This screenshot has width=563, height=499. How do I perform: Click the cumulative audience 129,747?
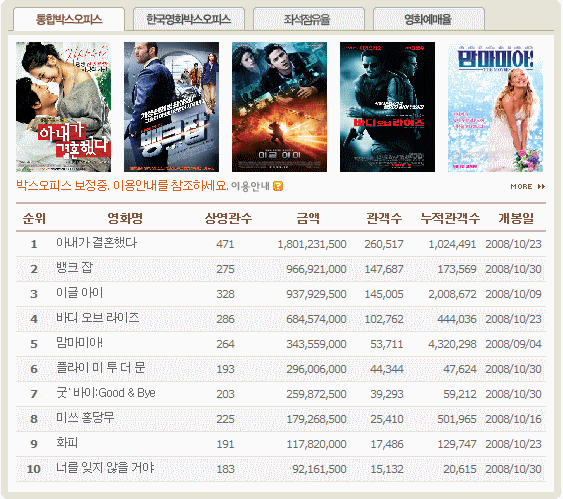[x=457, y=444]
